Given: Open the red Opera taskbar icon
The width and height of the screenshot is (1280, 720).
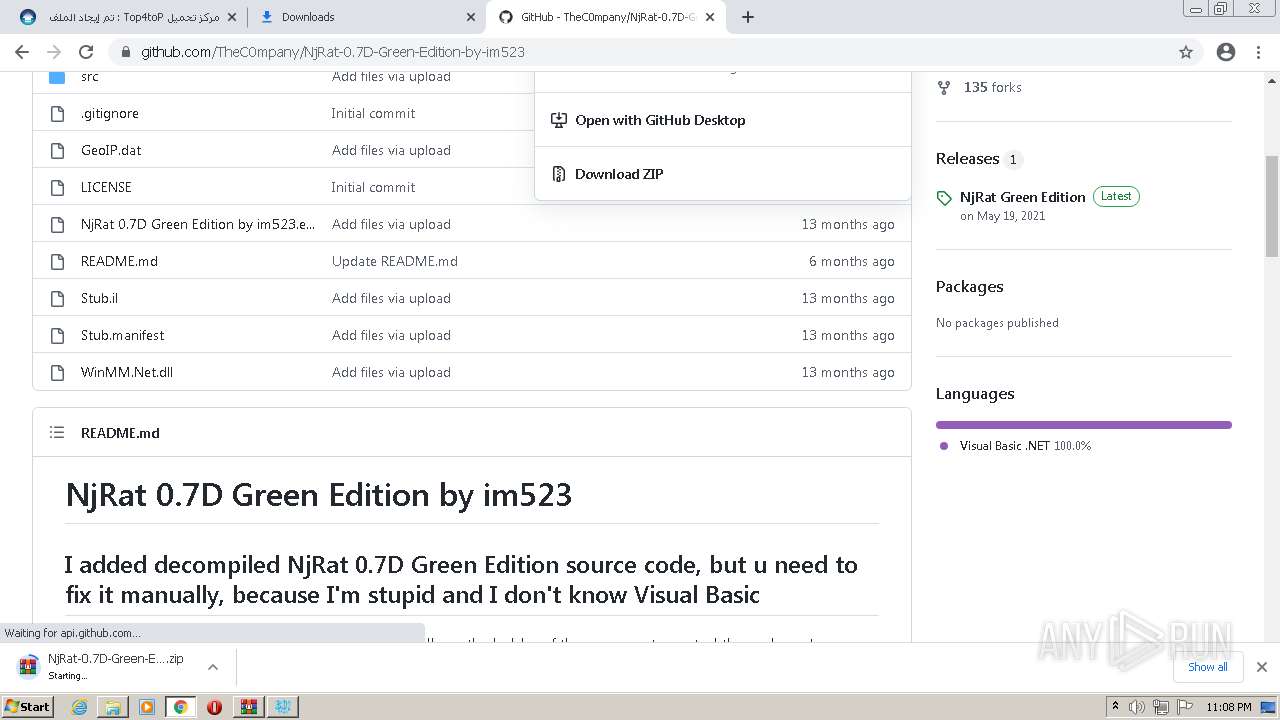Looking at the screenshot, I should click(214, 707).
